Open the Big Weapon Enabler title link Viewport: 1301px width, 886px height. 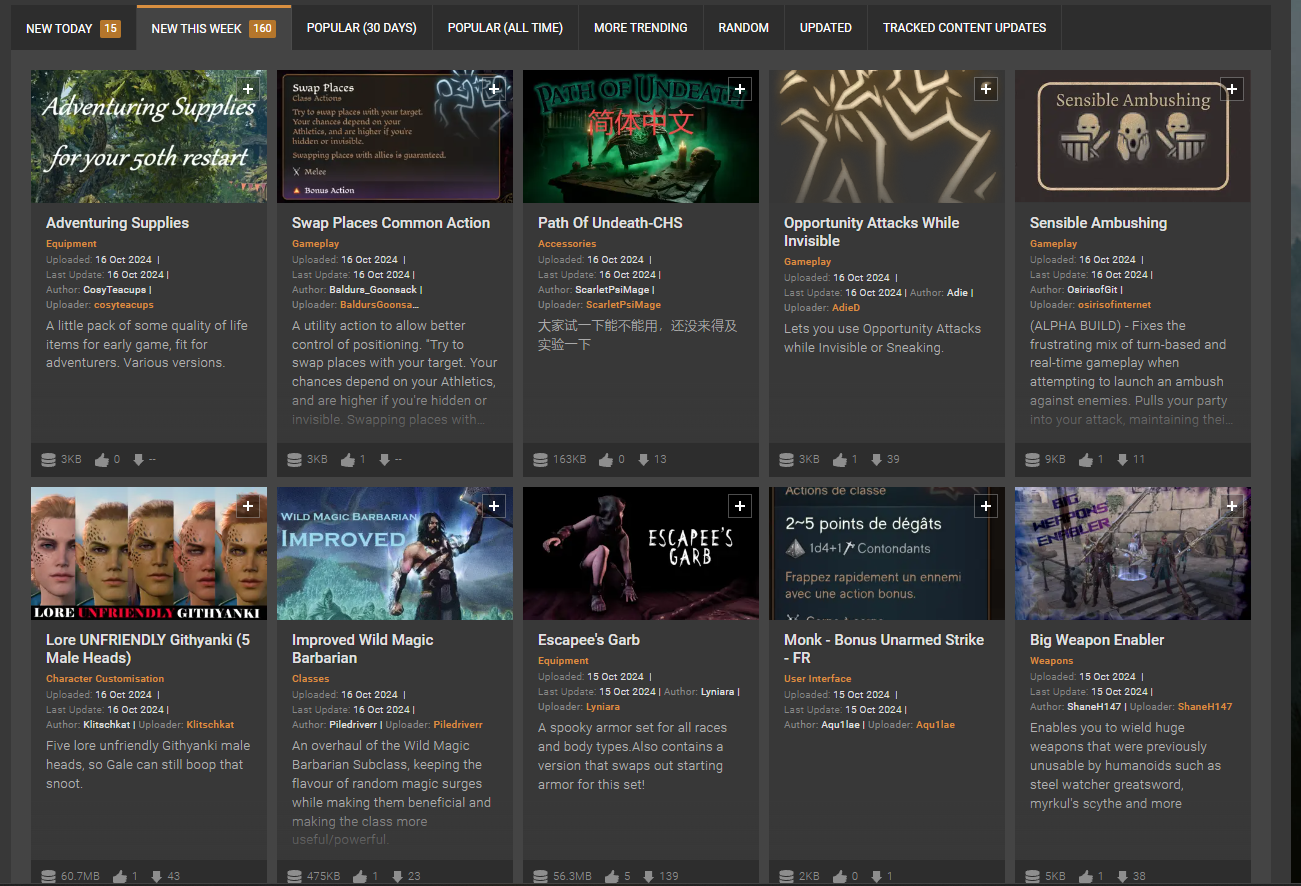pos(1097,640)
